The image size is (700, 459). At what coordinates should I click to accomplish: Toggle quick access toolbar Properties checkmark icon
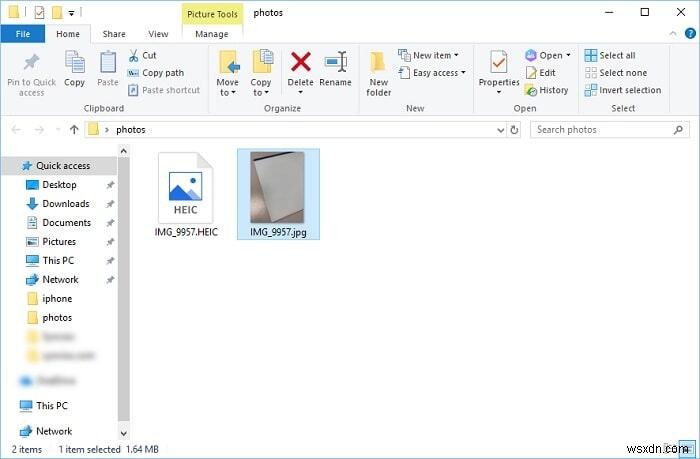coord(39,13)
